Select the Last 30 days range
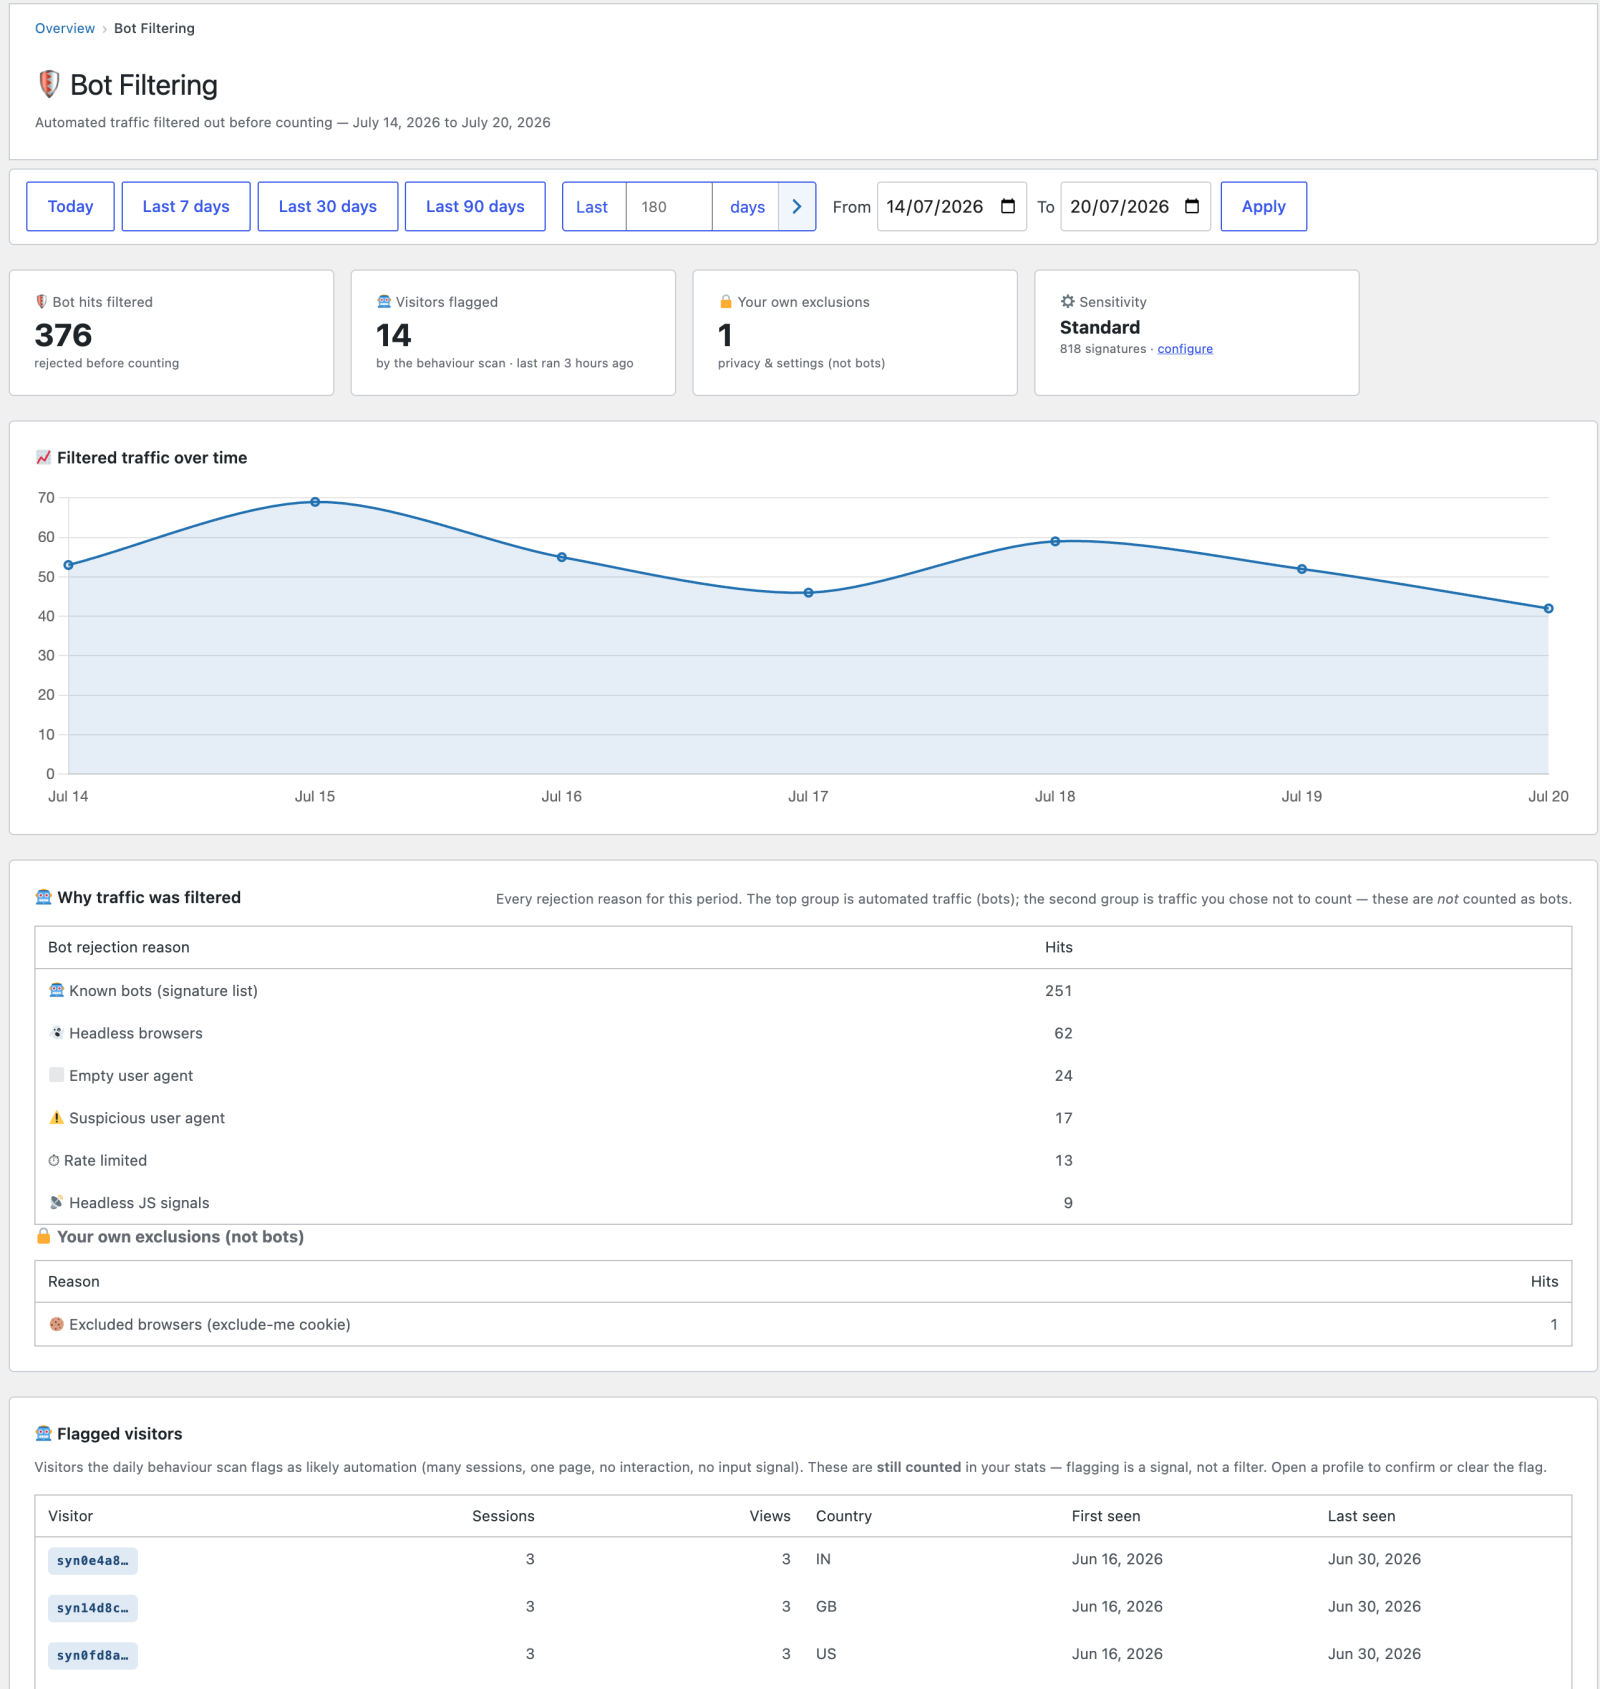1600x1689 pixels. coord(328,206)
